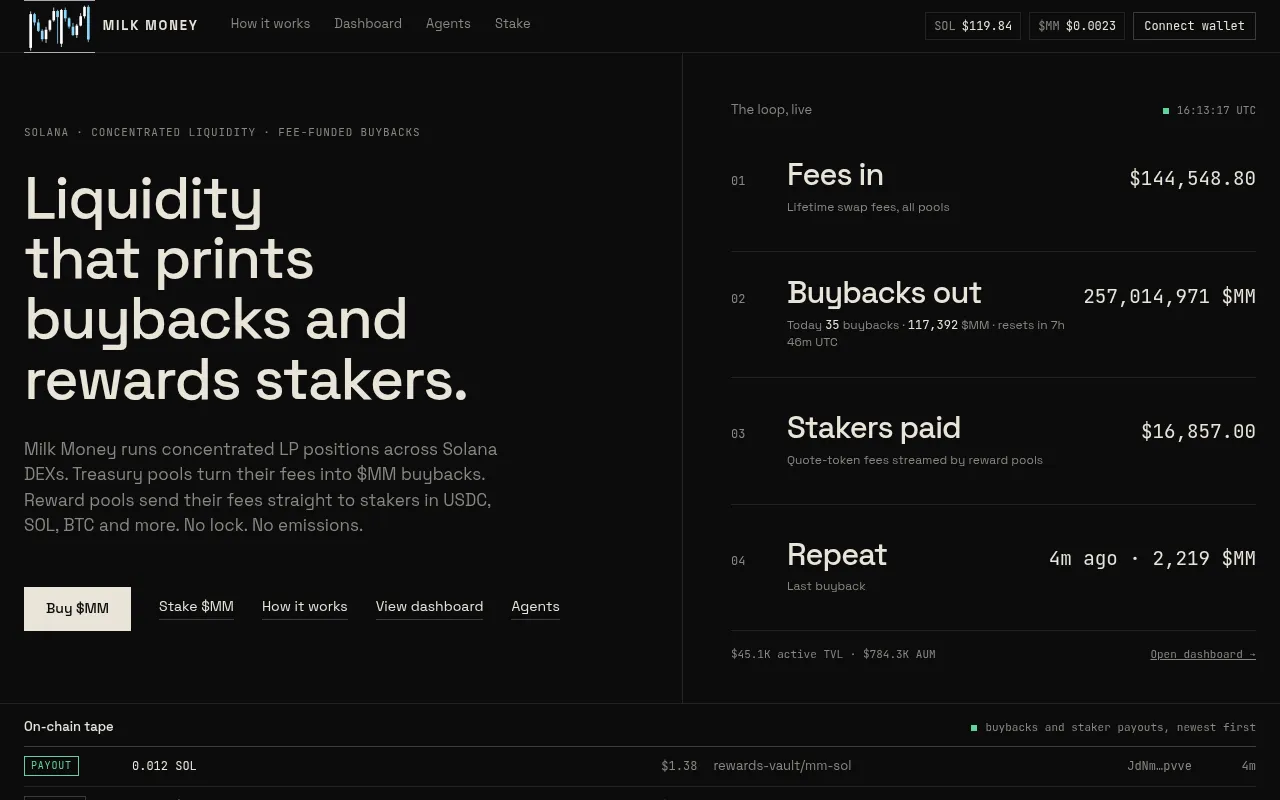Open the How it works nav item
This screenshot has width=1280, height=800.
click(x=270, y=23)
